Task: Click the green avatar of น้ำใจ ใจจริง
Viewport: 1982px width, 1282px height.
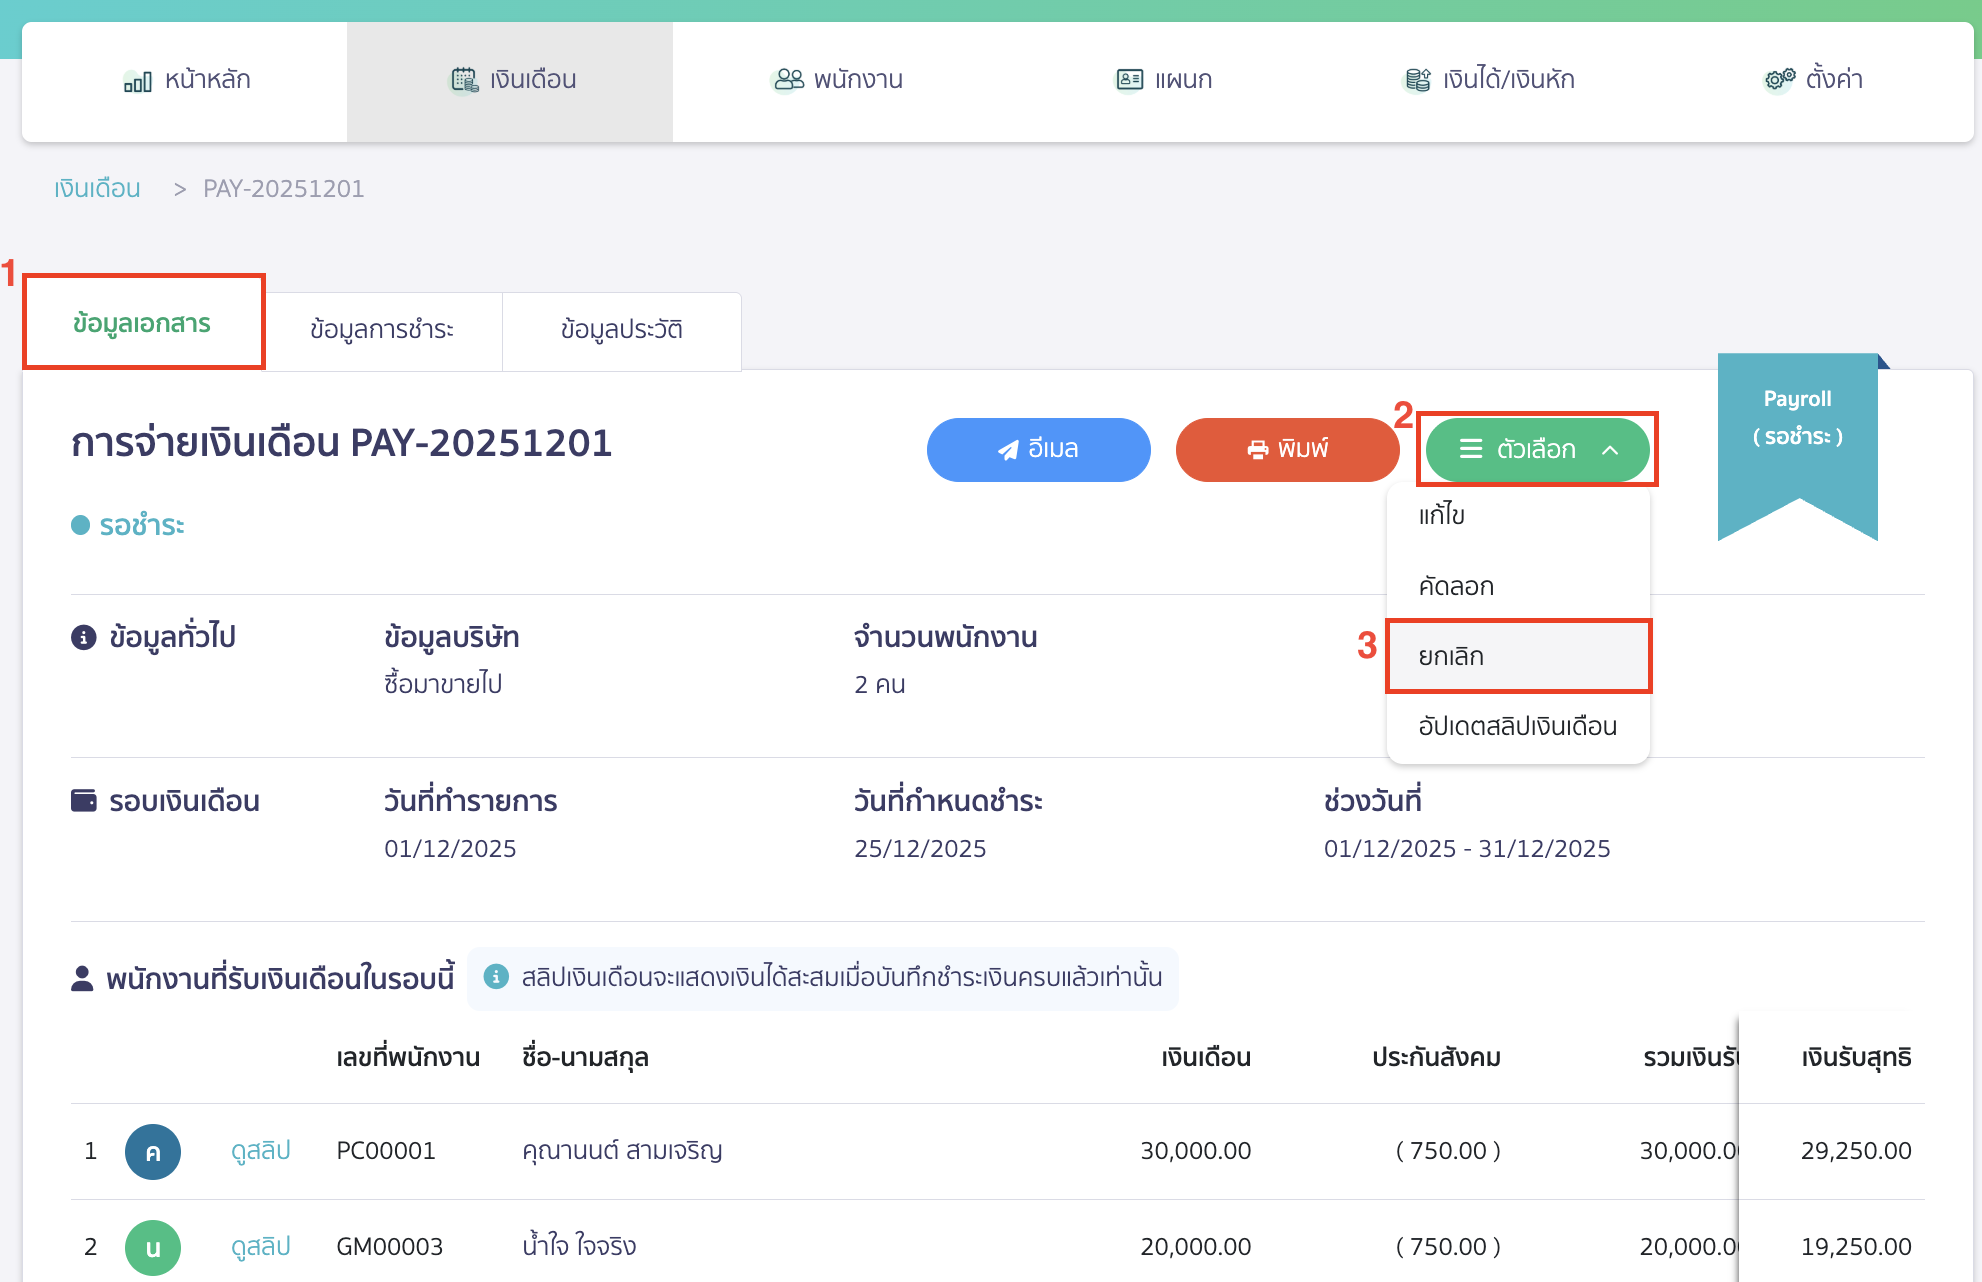Action: pos(152,1247)
